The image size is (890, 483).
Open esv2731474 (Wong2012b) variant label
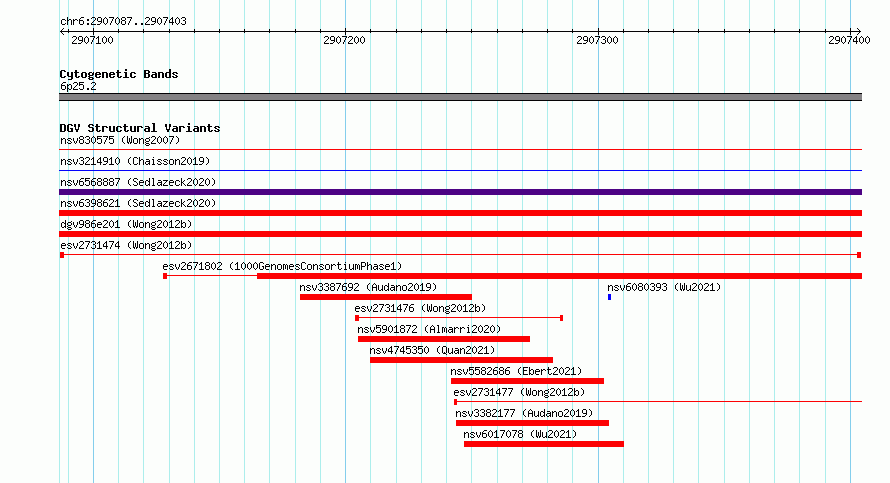[x=126, y=245]
